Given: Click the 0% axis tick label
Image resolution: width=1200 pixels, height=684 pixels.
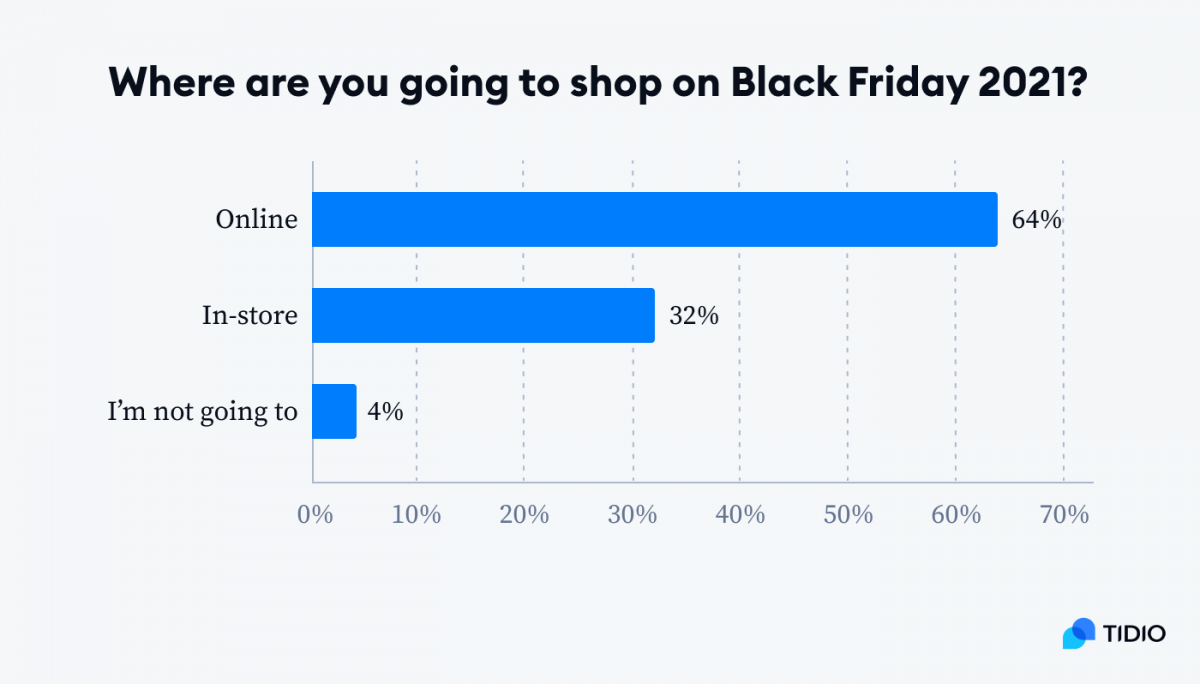Looking at the screenshot, I should (315, 515).
